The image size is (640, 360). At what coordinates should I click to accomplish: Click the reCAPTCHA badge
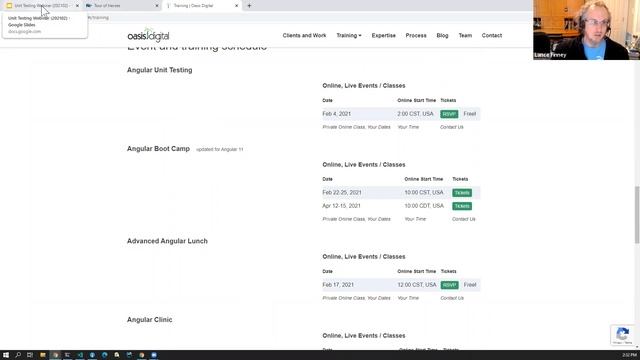pos(622,335)
